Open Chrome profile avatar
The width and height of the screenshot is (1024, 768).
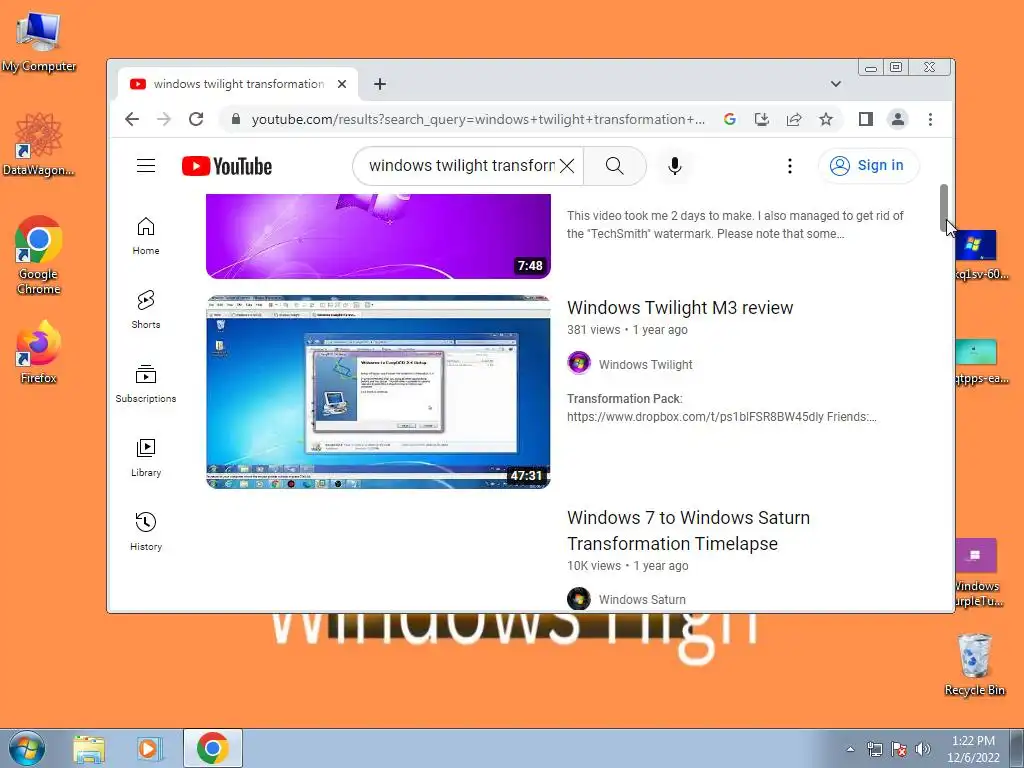898,119
